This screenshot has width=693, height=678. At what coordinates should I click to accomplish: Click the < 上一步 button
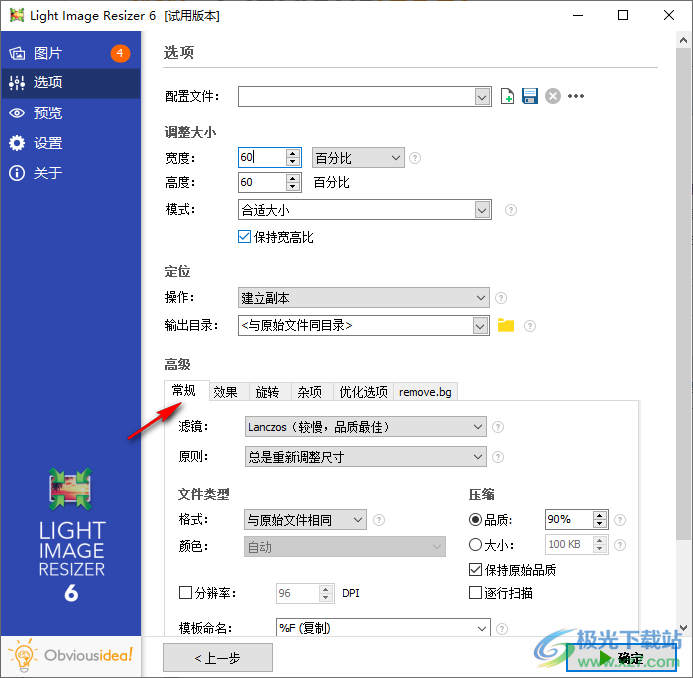coord(218,658)
